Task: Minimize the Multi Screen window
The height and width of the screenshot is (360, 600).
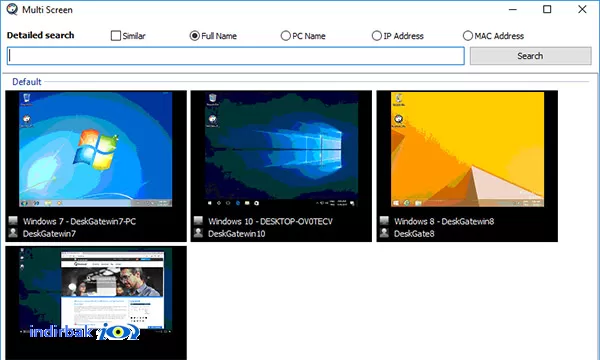Action: pos(513,9)
